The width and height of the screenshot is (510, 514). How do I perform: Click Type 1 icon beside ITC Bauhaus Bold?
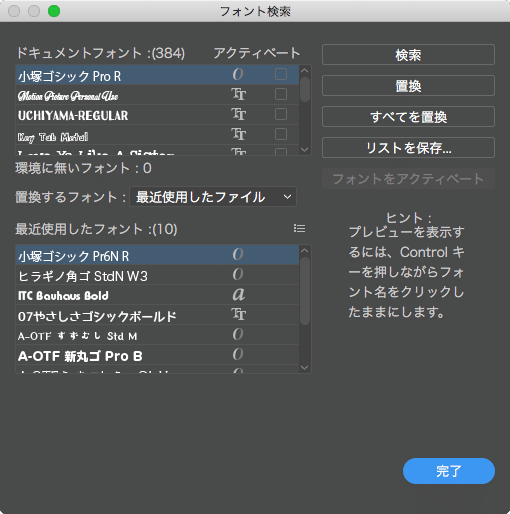239,294
